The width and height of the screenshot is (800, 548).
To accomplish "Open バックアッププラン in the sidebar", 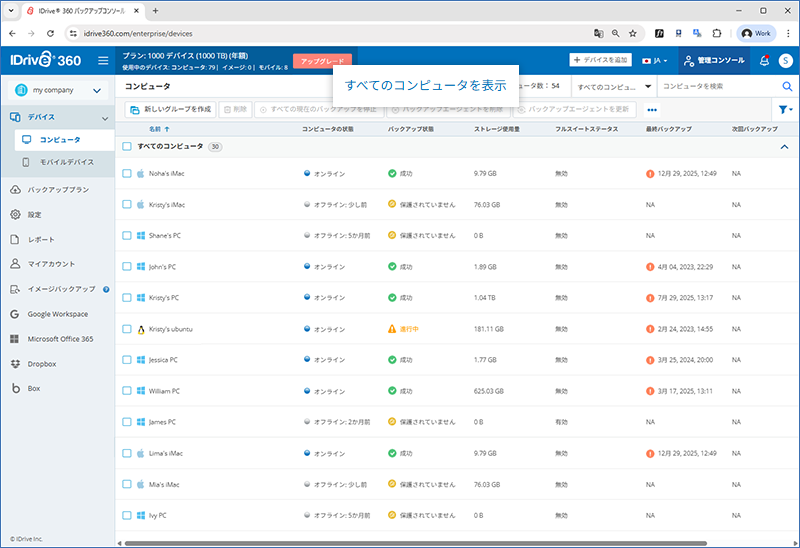I will point(58,189).
